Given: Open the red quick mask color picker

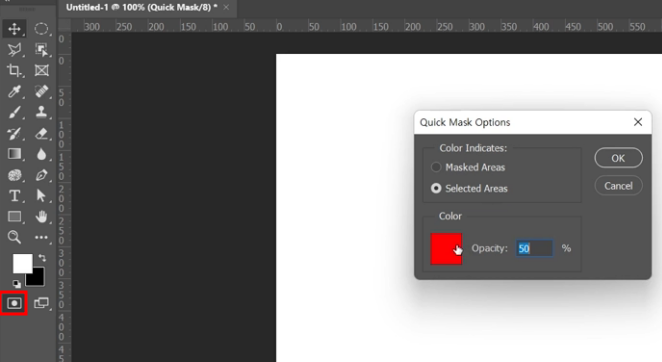Looking at the screenshot, I should pos(446,249).
